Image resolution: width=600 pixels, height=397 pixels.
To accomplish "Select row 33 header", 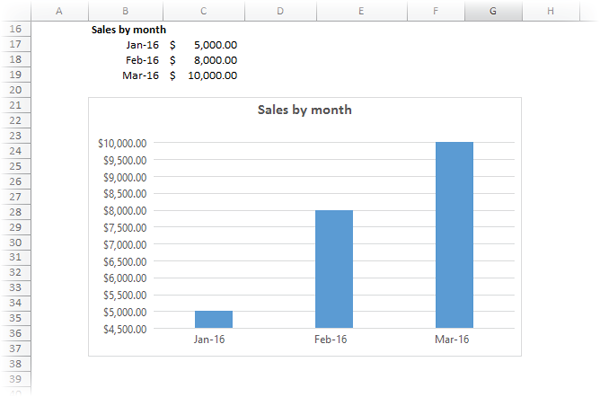I will pos(16,288).
